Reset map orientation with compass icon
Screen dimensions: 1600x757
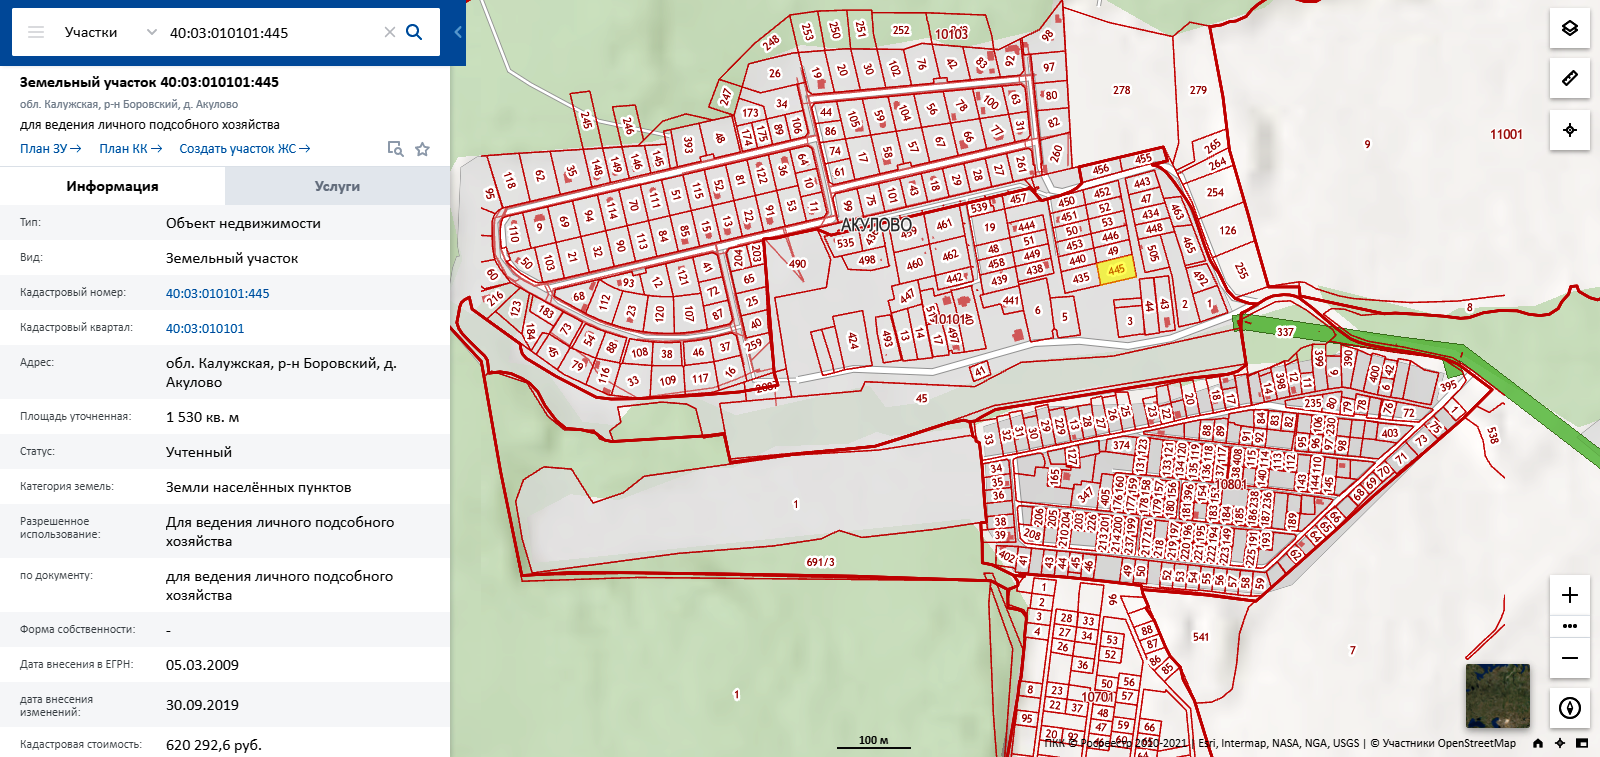[x=1570, y=708]
